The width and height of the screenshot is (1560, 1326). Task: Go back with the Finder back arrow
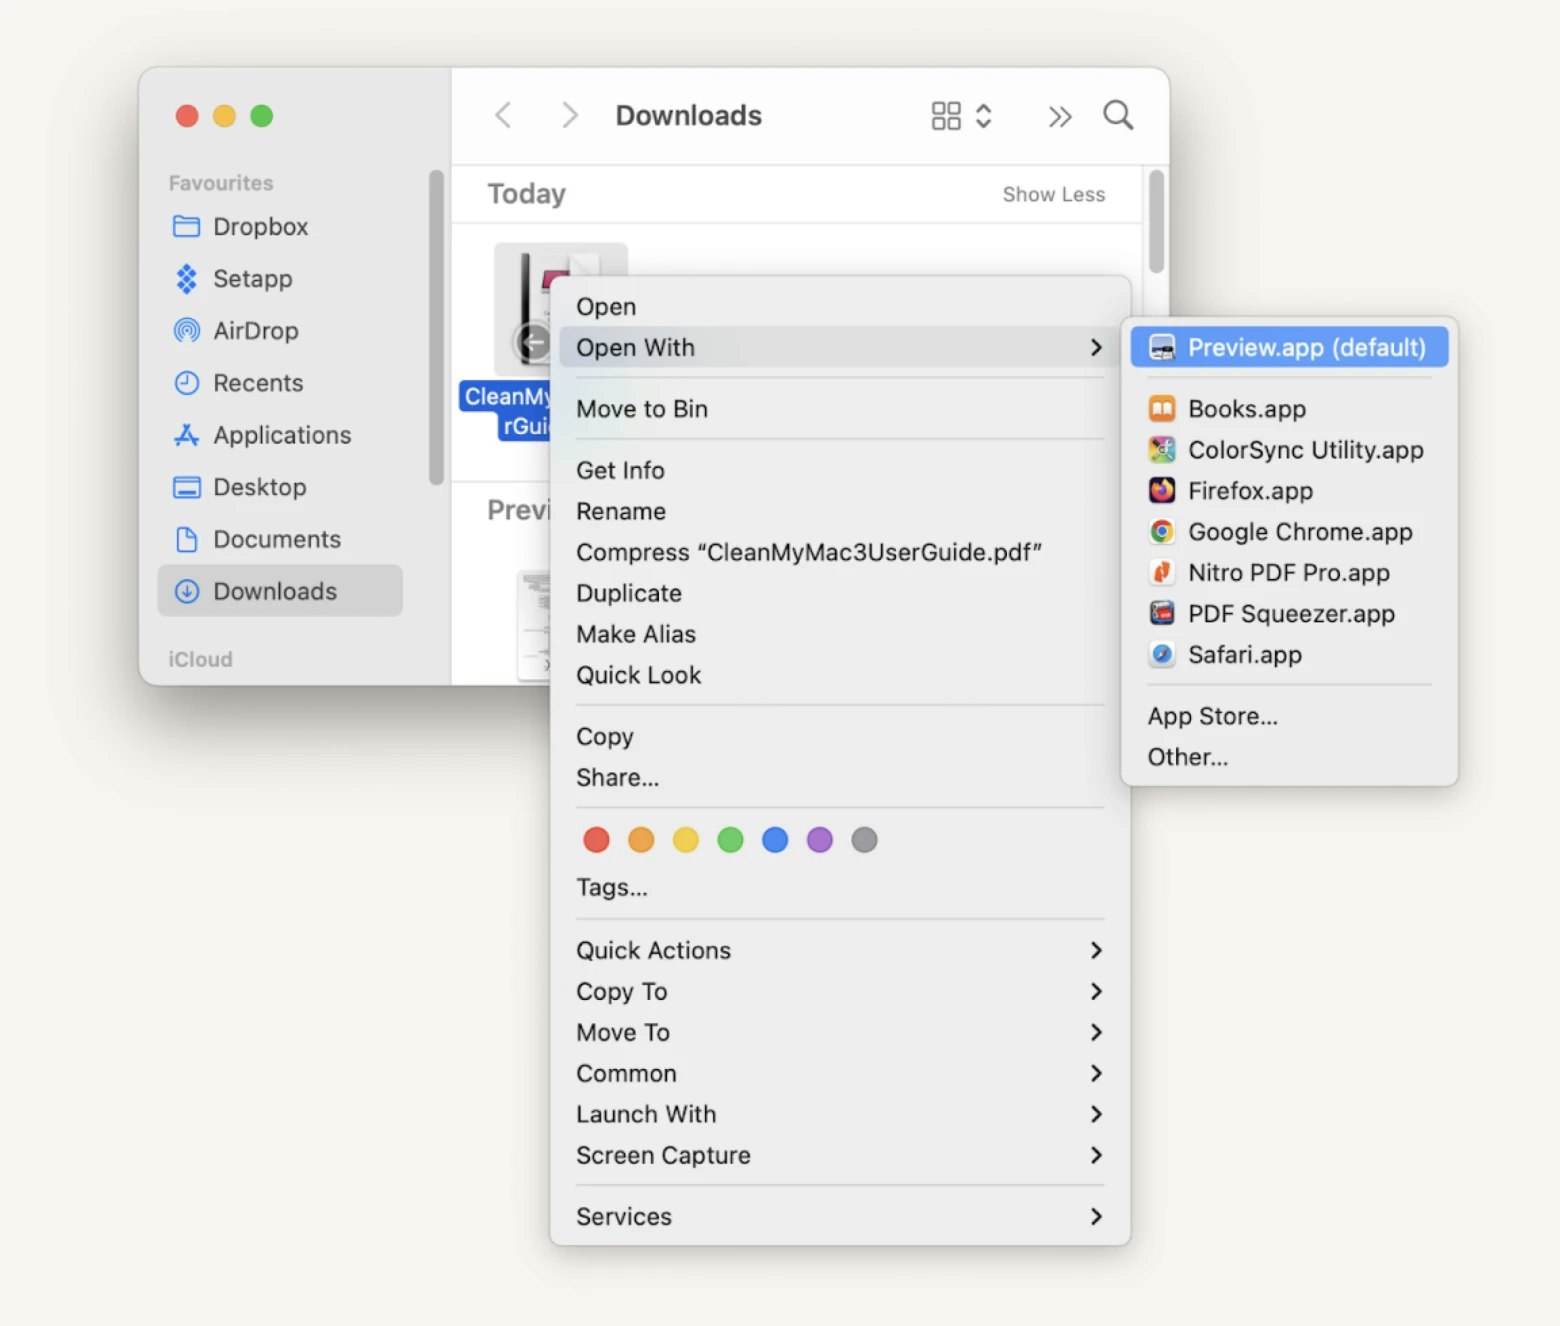[x=503, y=116]
